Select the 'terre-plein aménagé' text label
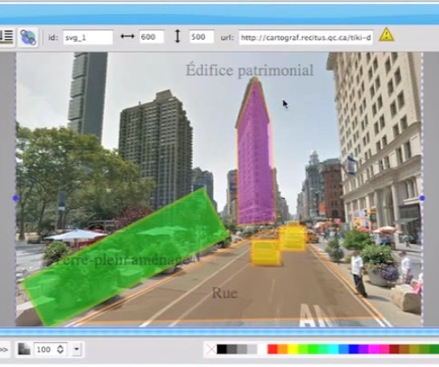The width and height of the screenshot is (439, 367). [123, 260]
